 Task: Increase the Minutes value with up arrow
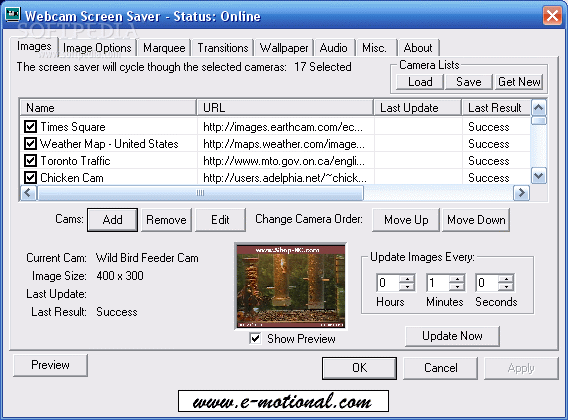pyautogui.click(x=457, y=279)
